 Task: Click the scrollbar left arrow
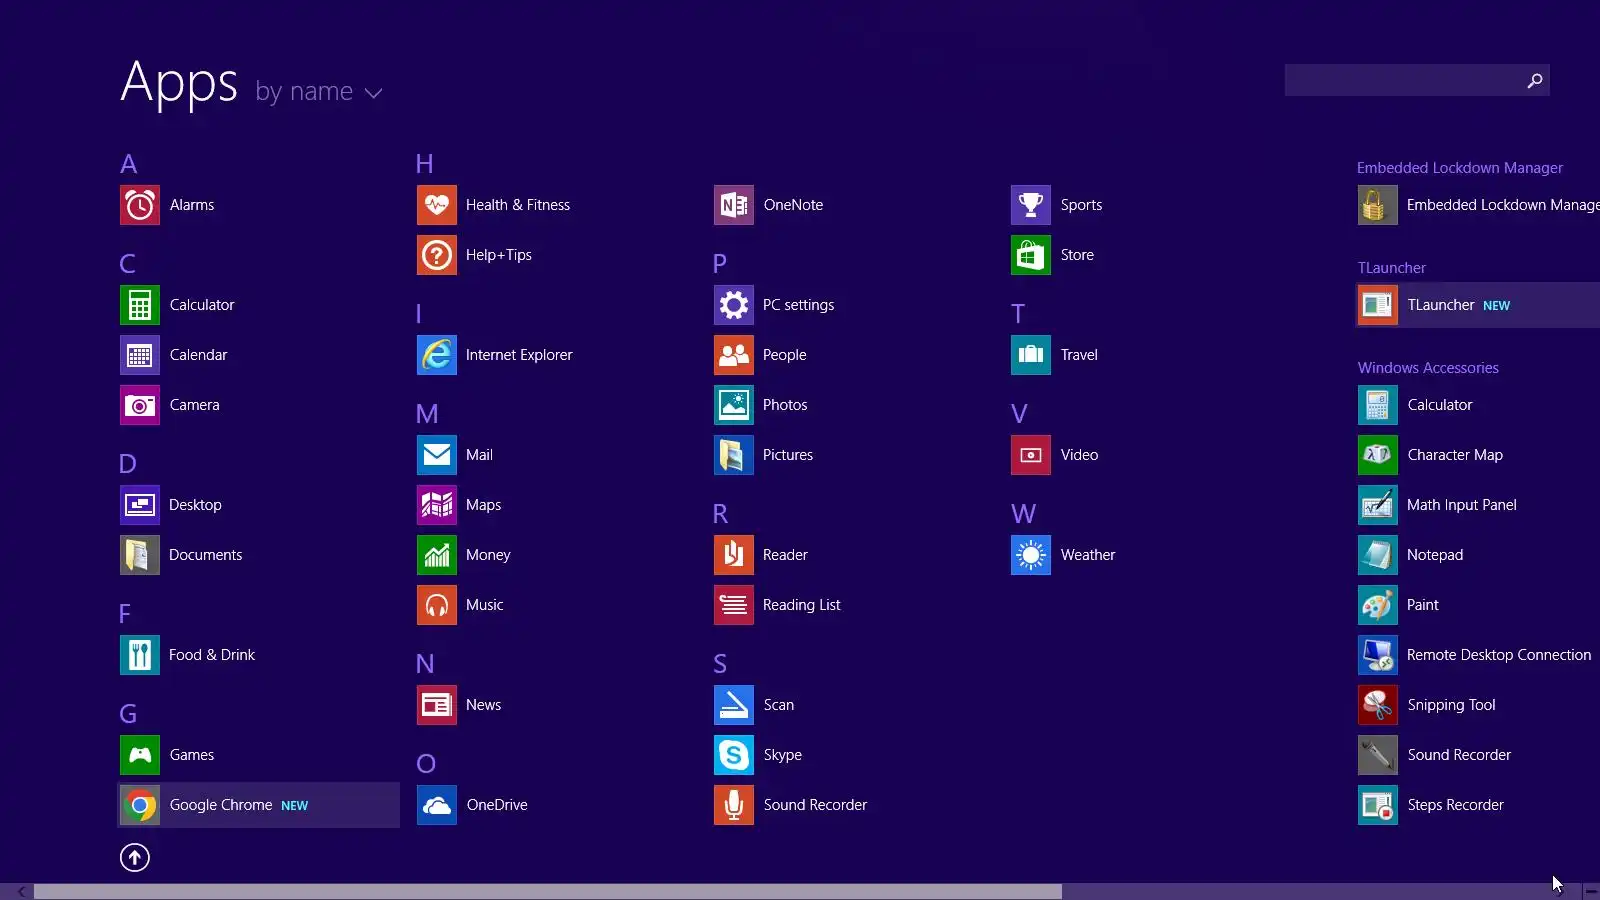(20, 891)
